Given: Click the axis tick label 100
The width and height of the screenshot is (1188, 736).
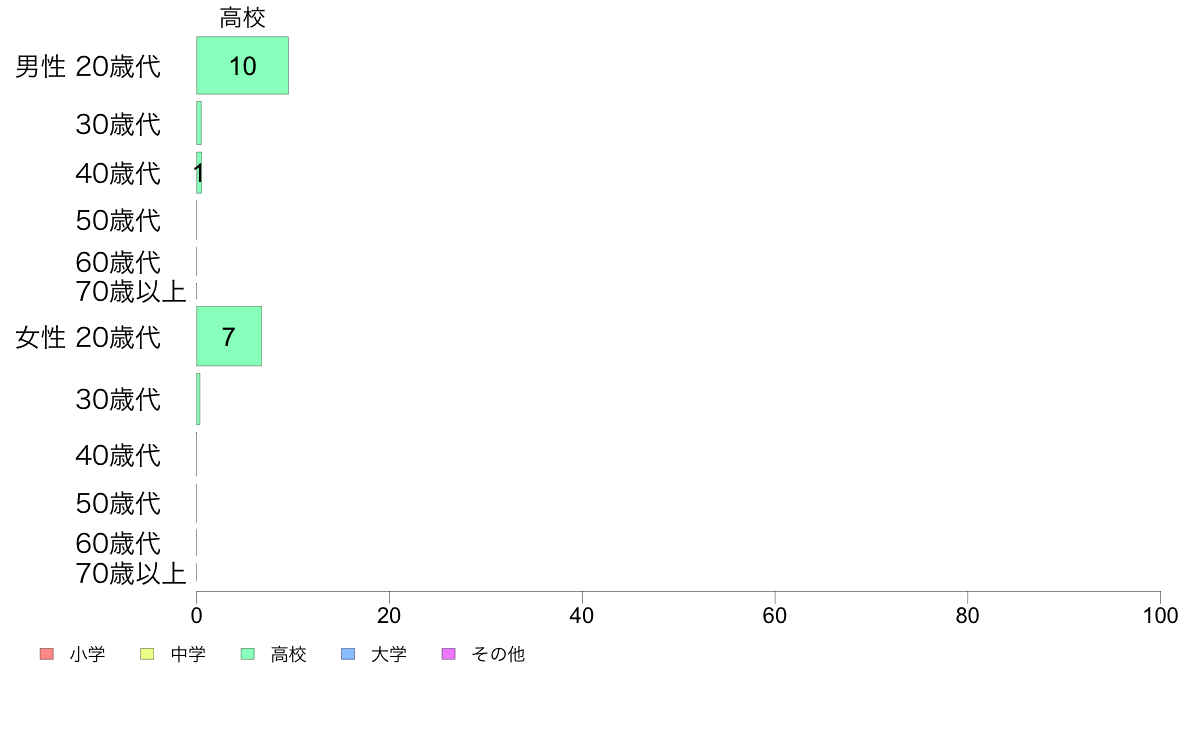Looking at the screenshot, I should point(1160,615).
